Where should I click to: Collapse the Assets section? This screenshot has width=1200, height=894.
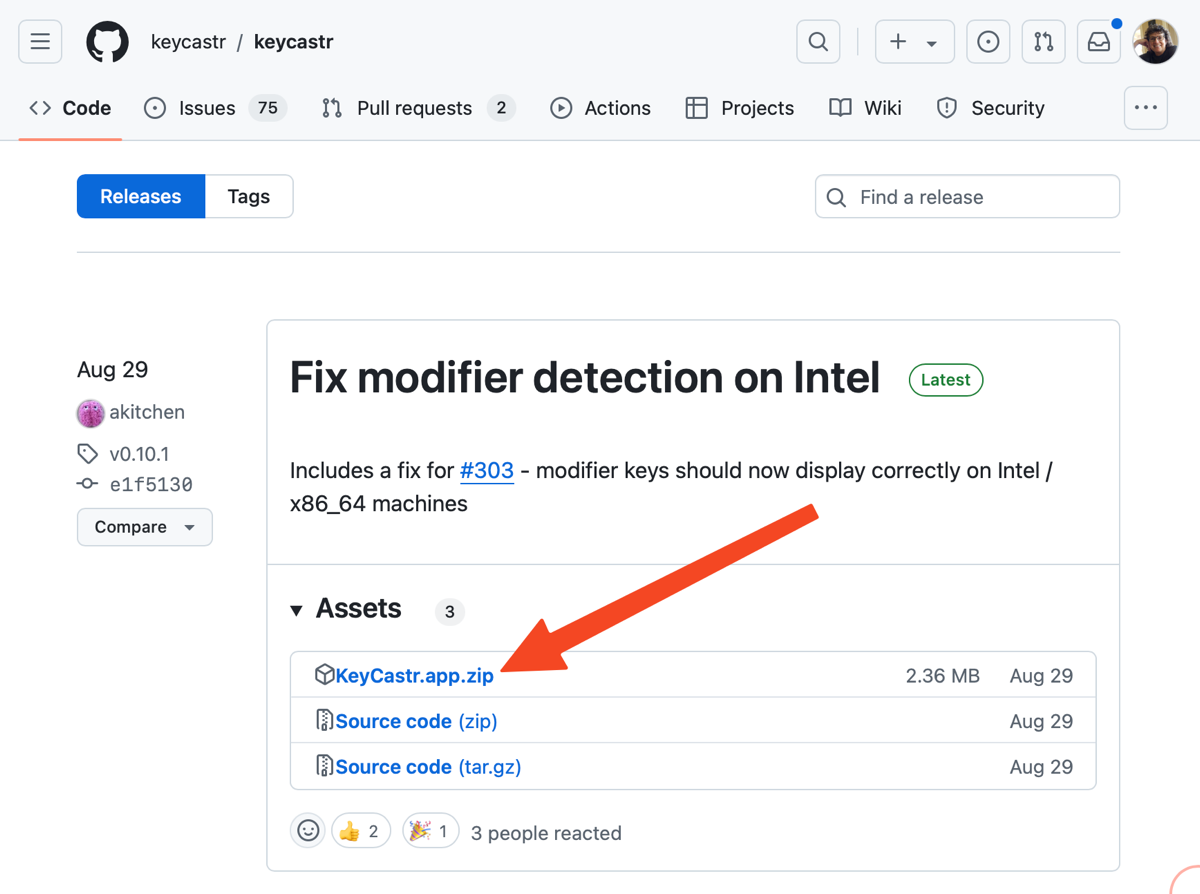[296, 610]
